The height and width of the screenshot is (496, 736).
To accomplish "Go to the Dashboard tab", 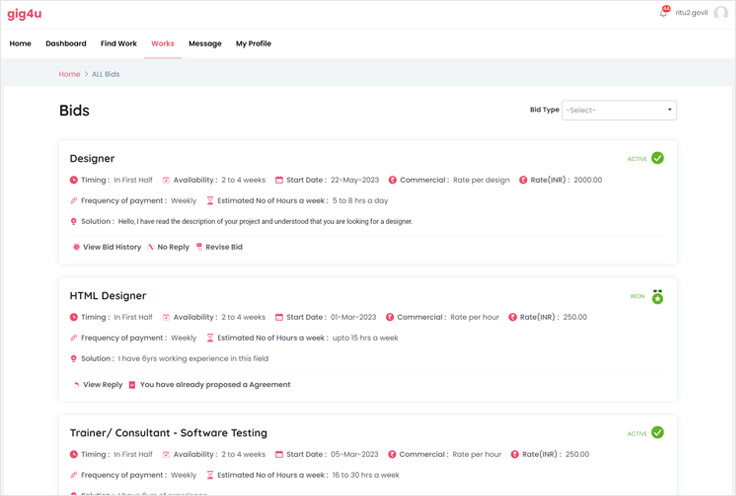I will 66,44.
